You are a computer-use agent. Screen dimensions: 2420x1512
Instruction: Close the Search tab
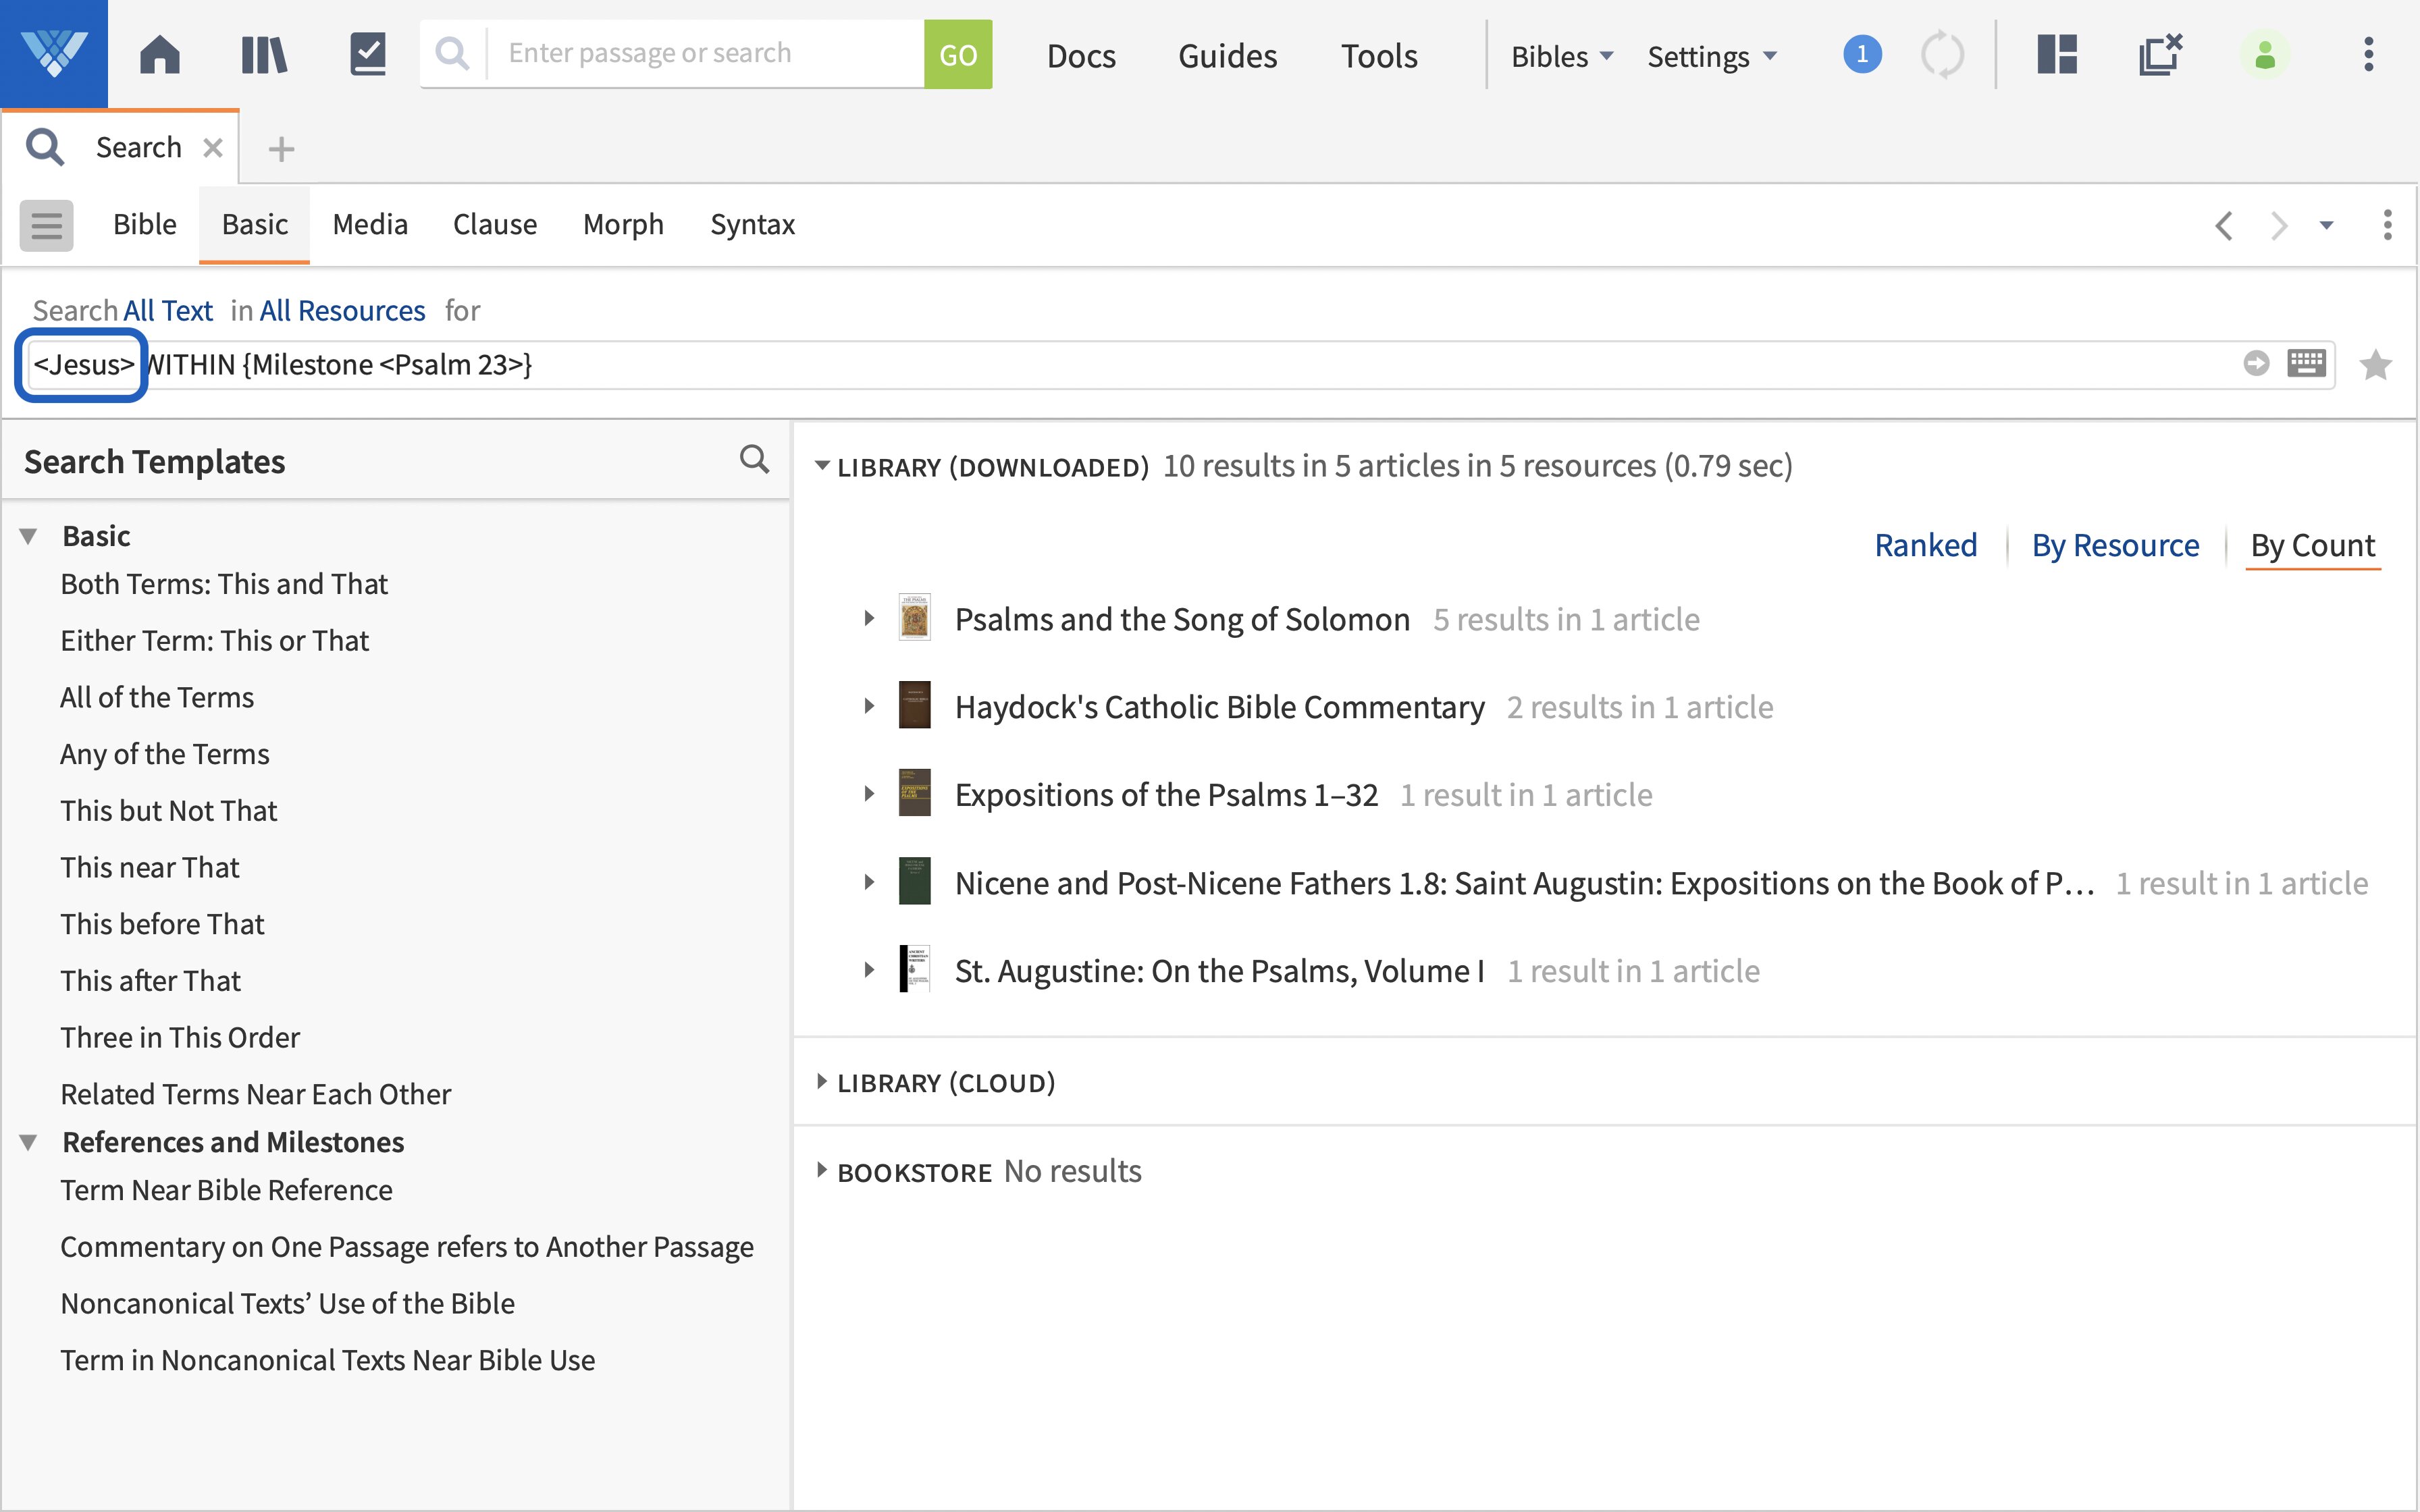click(212, 148)
